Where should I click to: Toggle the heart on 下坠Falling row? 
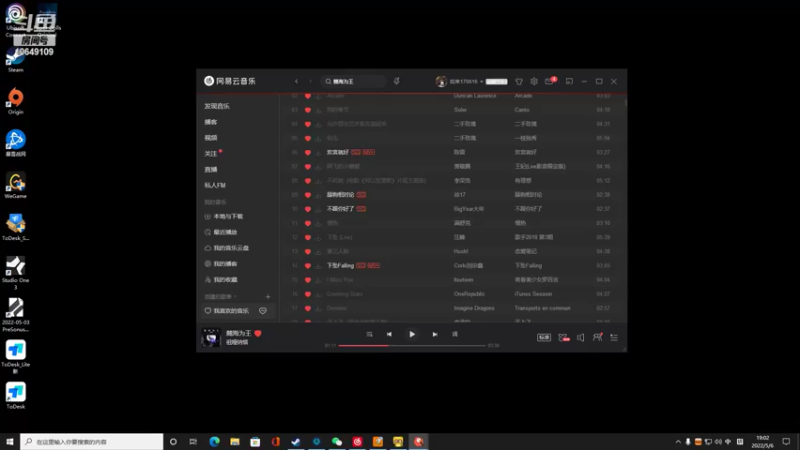click(x=308, y=265)
